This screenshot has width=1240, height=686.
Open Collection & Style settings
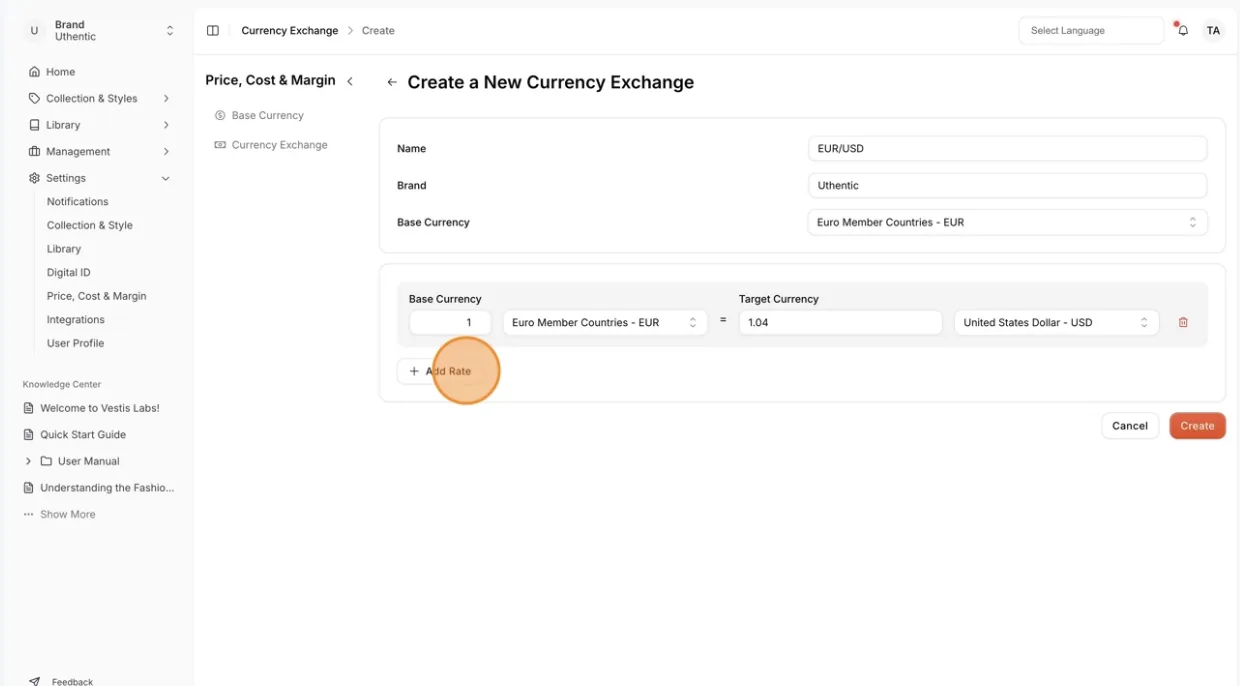90,225
